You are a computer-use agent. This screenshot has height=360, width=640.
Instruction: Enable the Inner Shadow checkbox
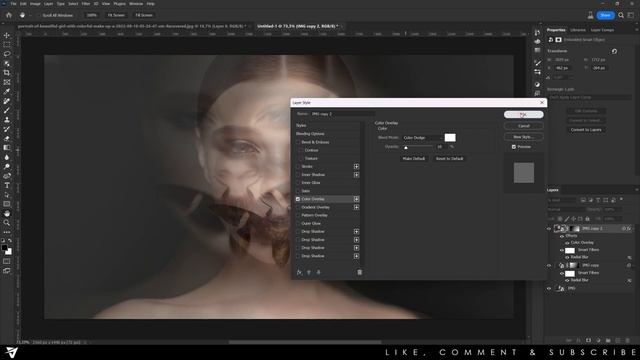click(x=298, y=175)
